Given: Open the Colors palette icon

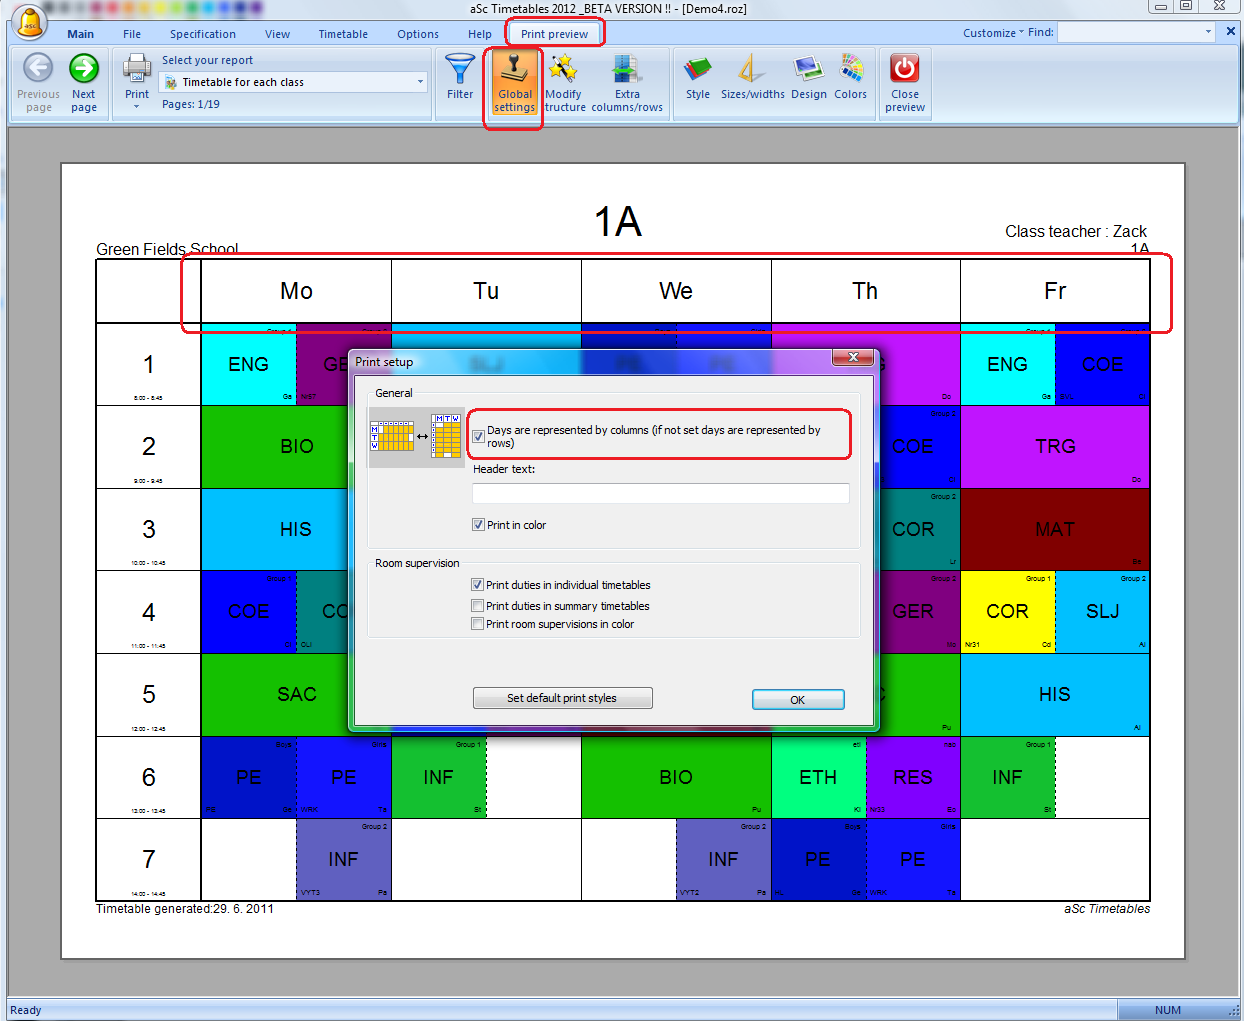Looking at the screenshot, I should (851, 70).
